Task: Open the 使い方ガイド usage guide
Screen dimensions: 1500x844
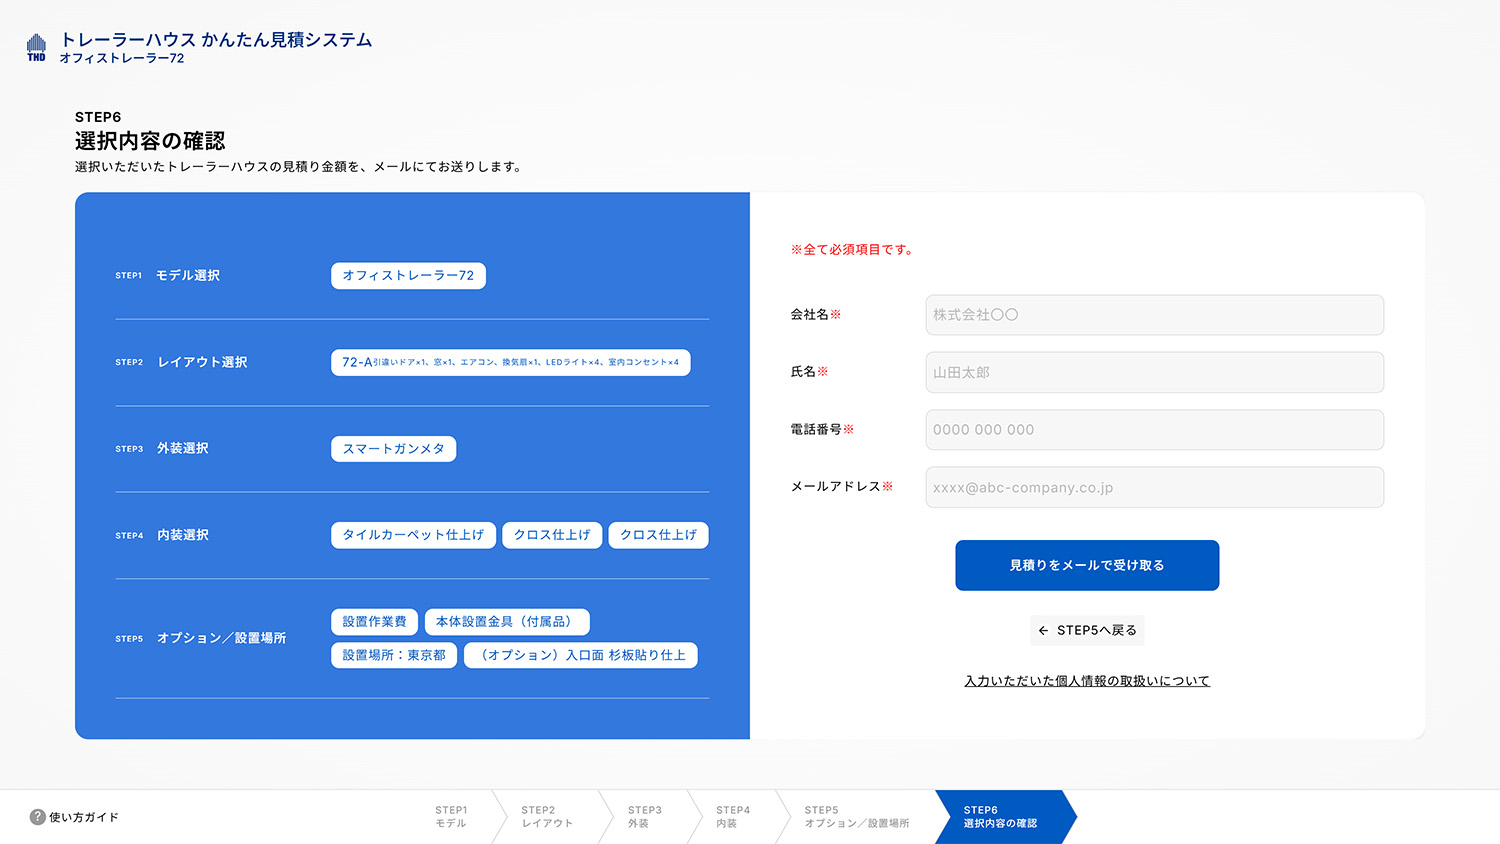Action: click(x=84, y=817)
